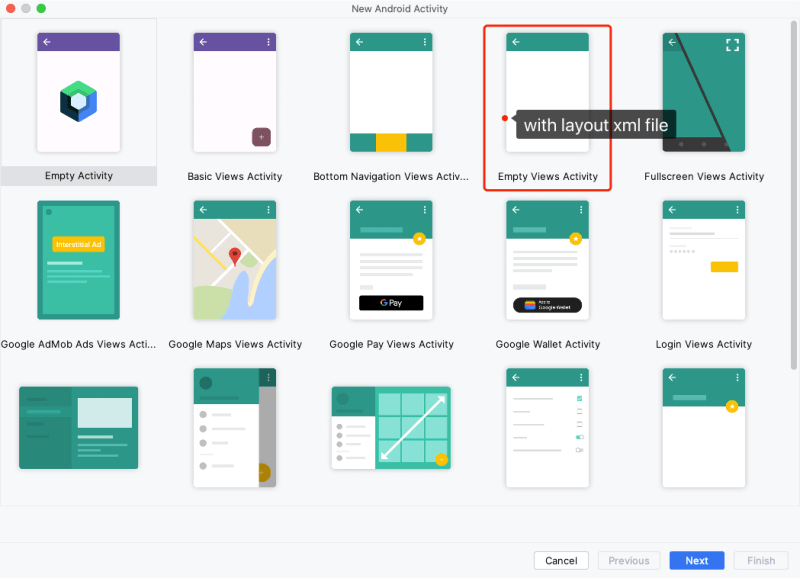Select the Google Pay Views Activity template
The image size is (800, 578).
pos(390,259)
